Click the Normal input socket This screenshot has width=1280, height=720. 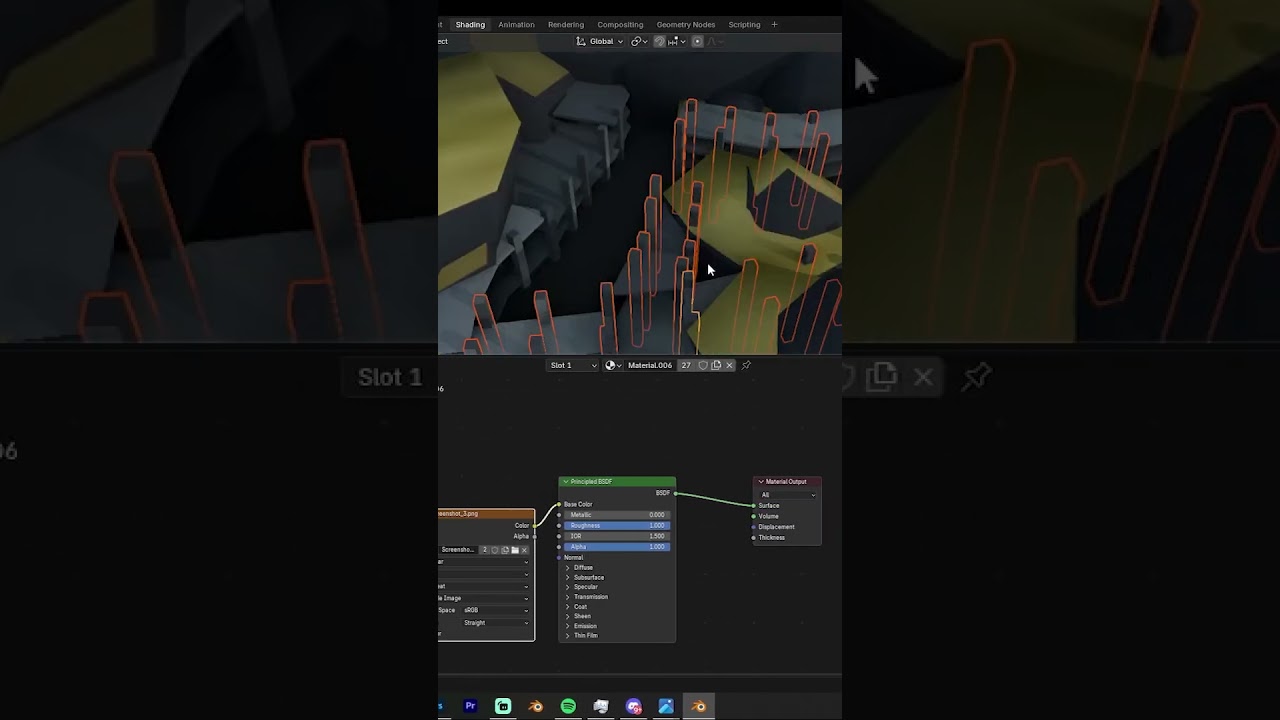tap(559, 557)
